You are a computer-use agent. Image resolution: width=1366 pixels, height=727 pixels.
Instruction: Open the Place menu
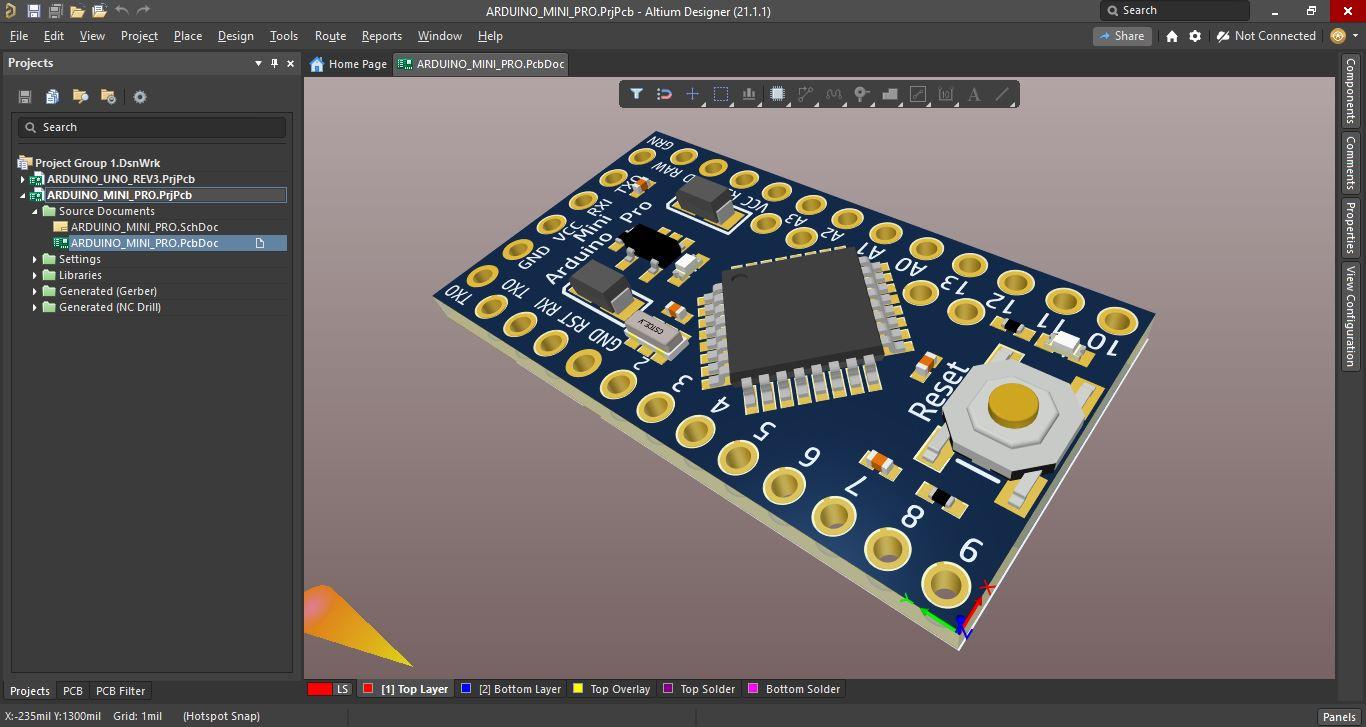click(x=188, y=36)
